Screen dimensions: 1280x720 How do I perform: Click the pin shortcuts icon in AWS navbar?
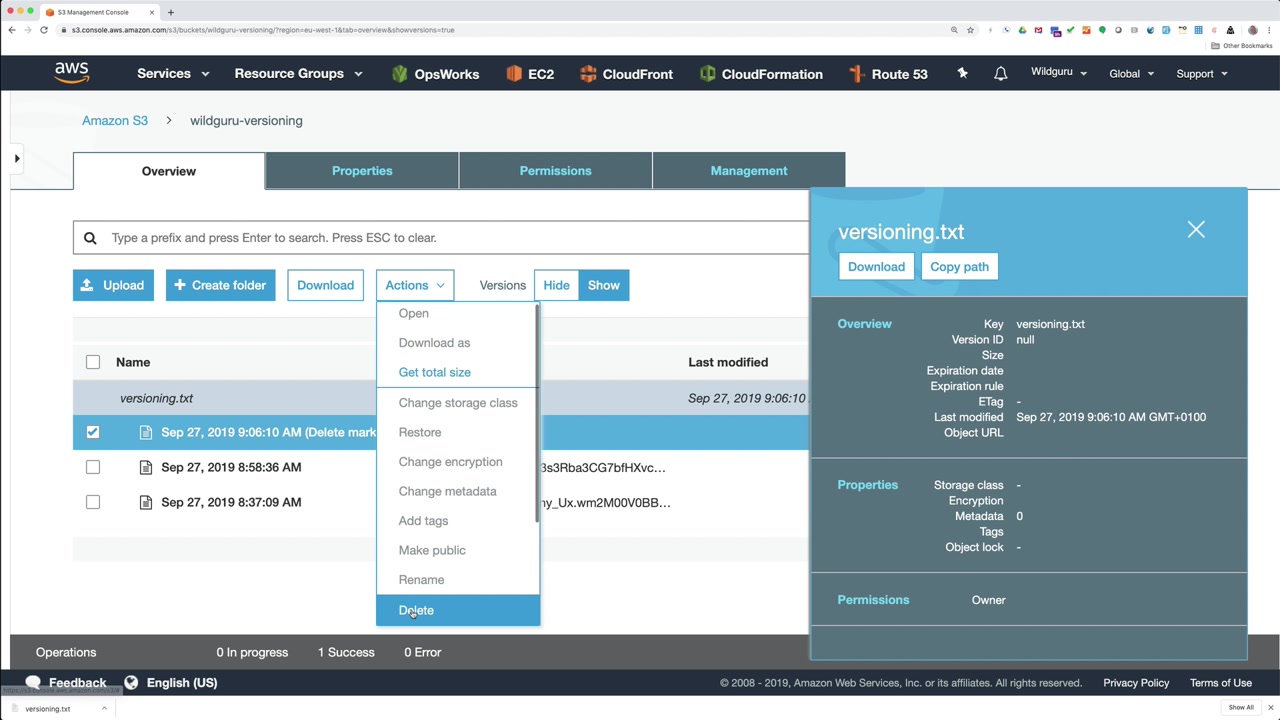pos(962,73)
